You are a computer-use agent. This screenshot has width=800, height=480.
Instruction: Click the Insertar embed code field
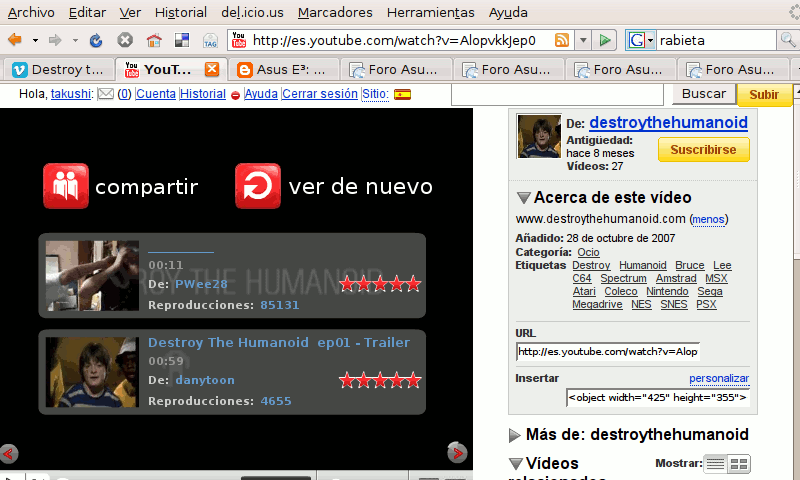[x=657, y=398]
